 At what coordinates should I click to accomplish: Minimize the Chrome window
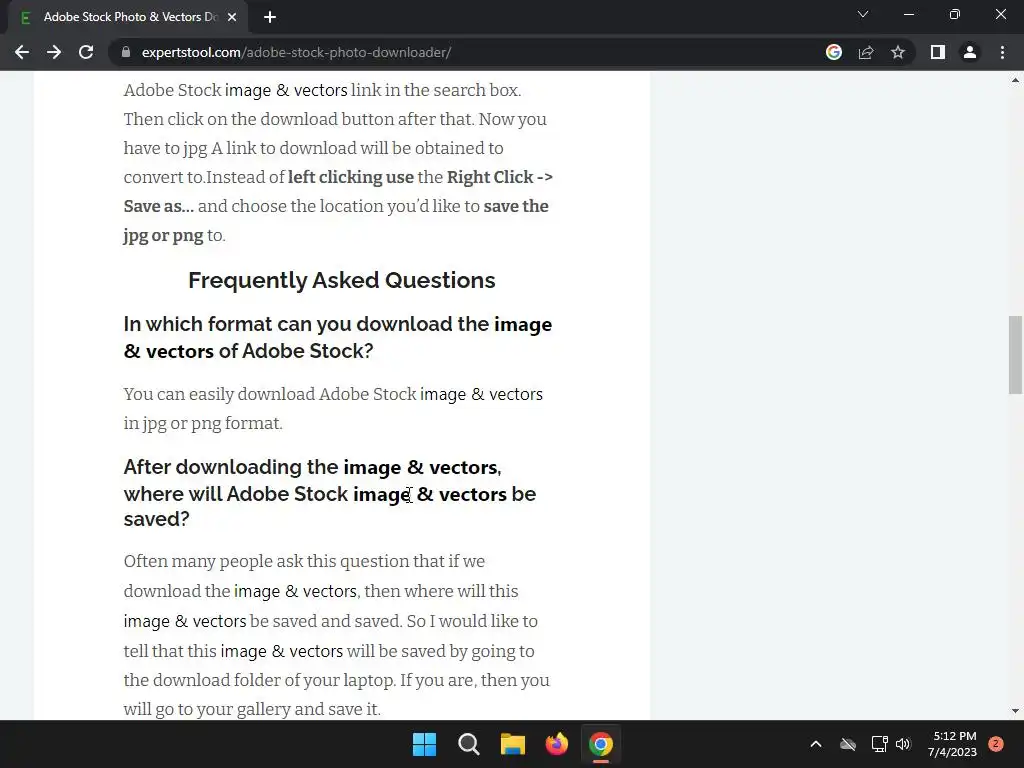pyautogui.click(x=908, y=14)
